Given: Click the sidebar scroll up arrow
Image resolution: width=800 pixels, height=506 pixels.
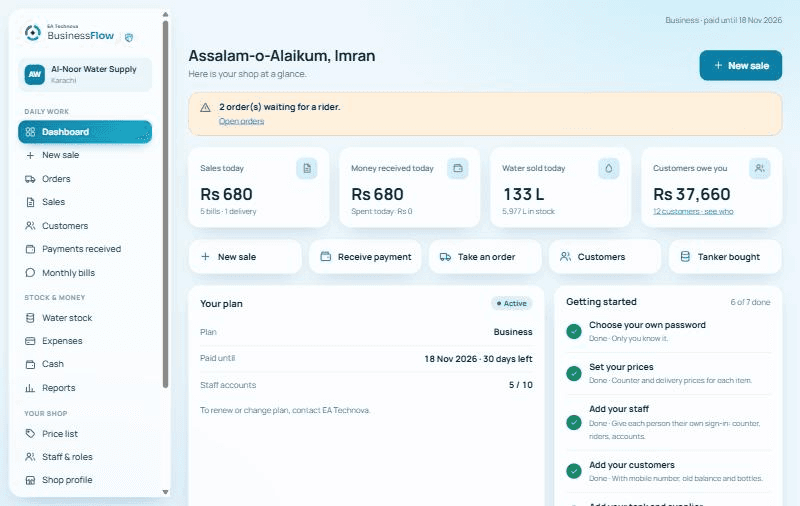Looking at the screenshot, I should [x=165, y=15].
